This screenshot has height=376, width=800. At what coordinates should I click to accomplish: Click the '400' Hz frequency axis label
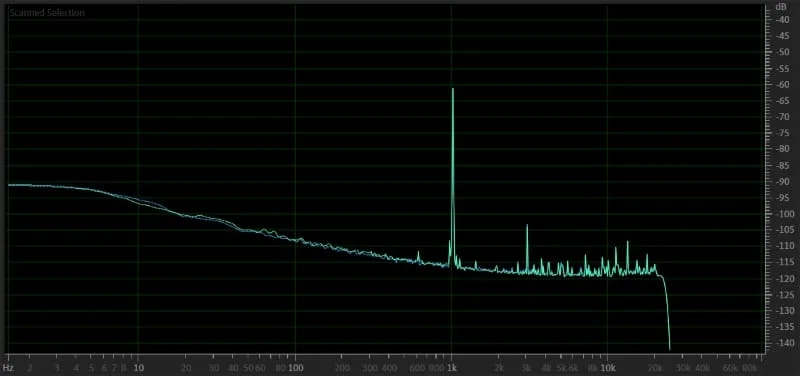(389, 367)
